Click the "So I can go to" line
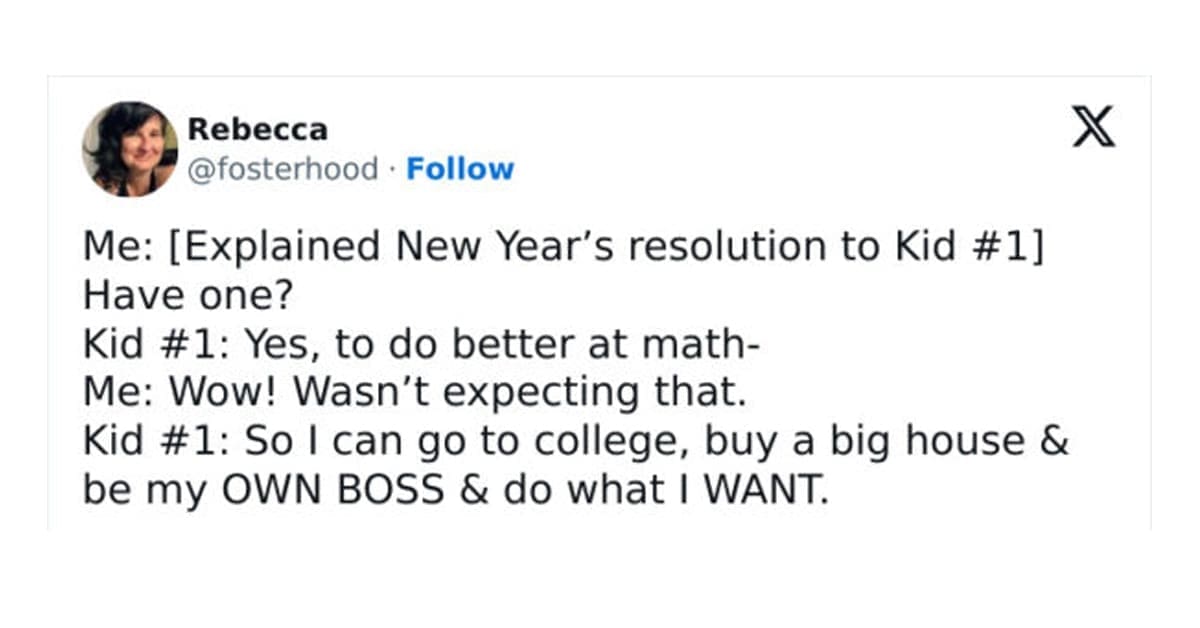The width and height of the screenshot is (1200, 628). coord(575,442)
